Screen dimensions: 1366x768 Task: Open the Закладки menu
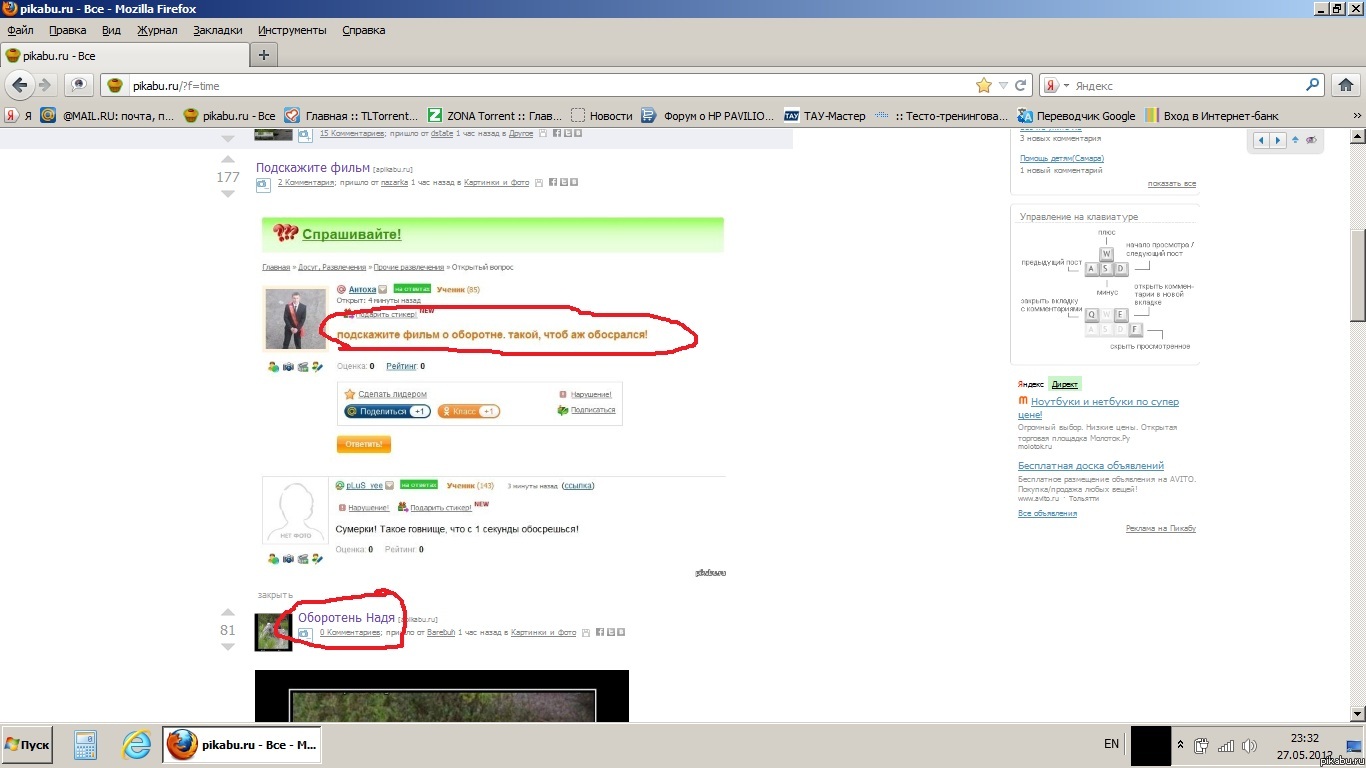point(217,30)
